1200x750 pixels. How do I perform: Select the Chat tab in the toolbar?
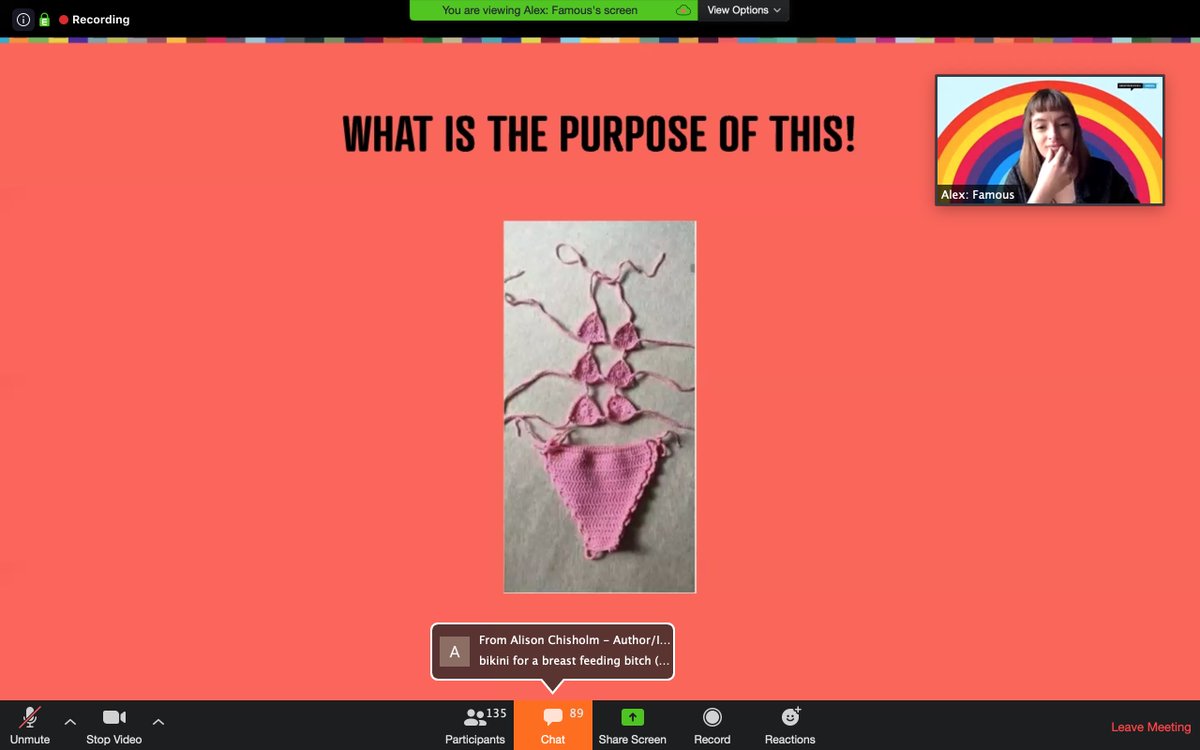tap(553, 725)
